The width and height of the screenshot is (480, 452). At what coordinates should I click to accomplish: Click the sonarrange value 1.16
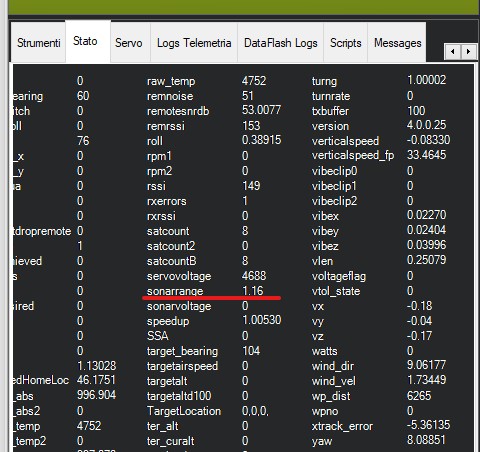coord(253,291)
